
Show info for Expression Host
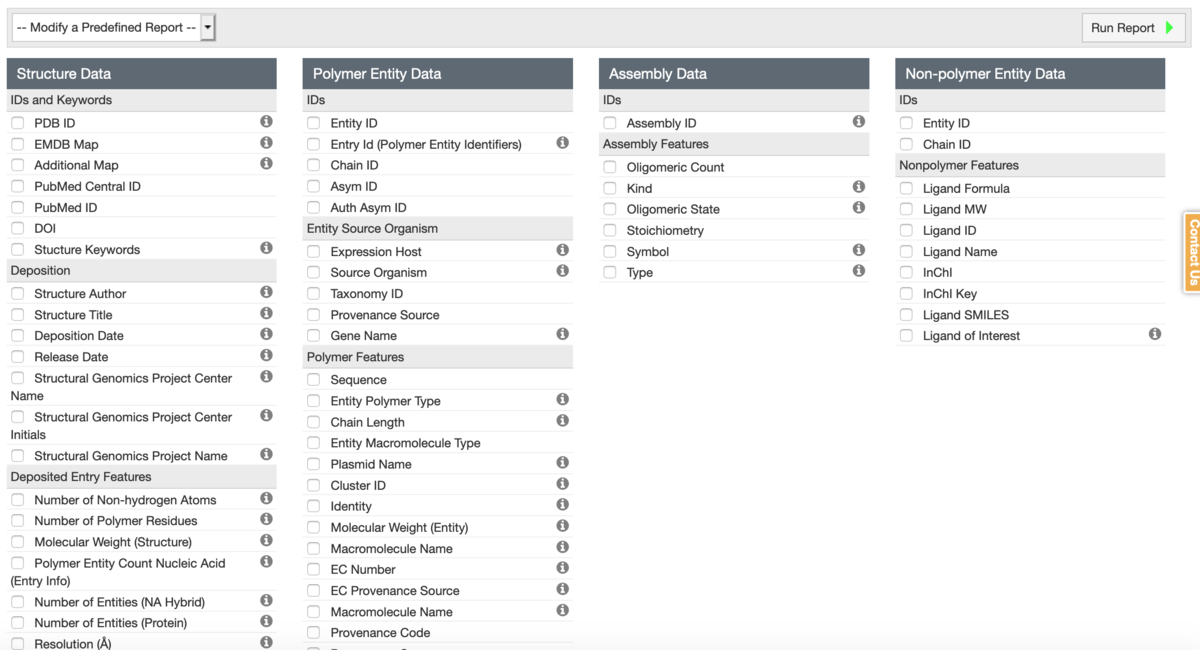[x=562, y=250]
